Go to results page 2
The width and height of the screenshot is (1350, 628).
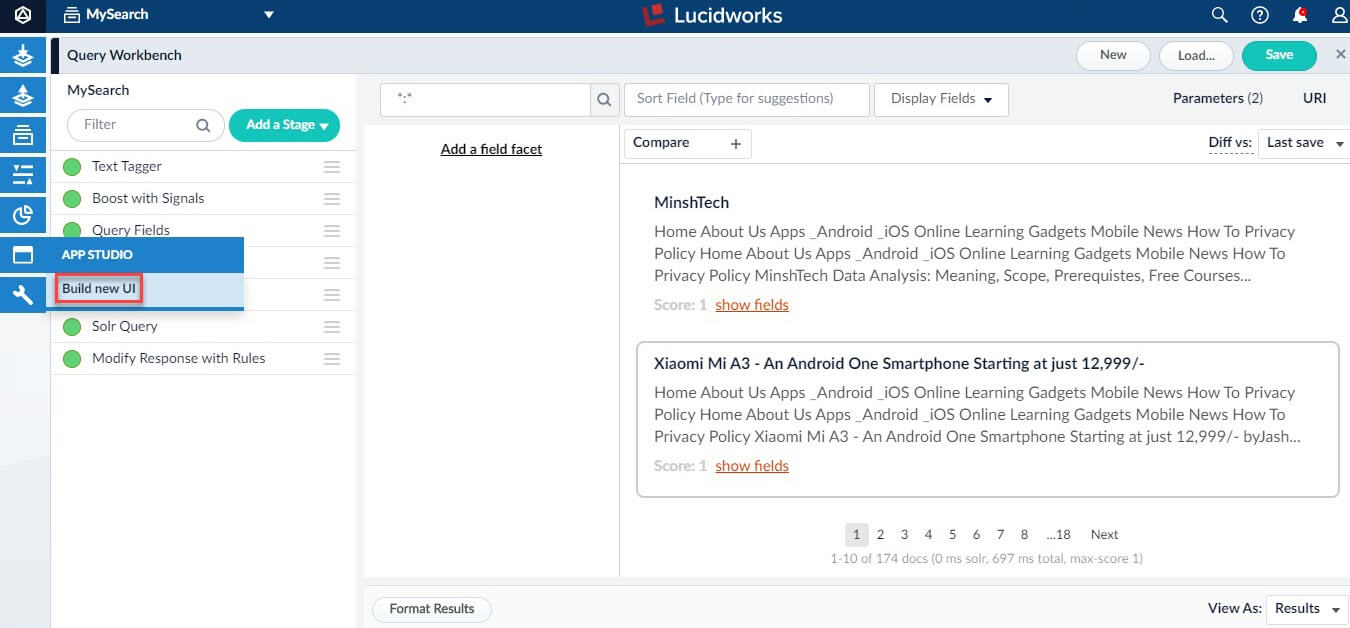(x=880, y=535)
